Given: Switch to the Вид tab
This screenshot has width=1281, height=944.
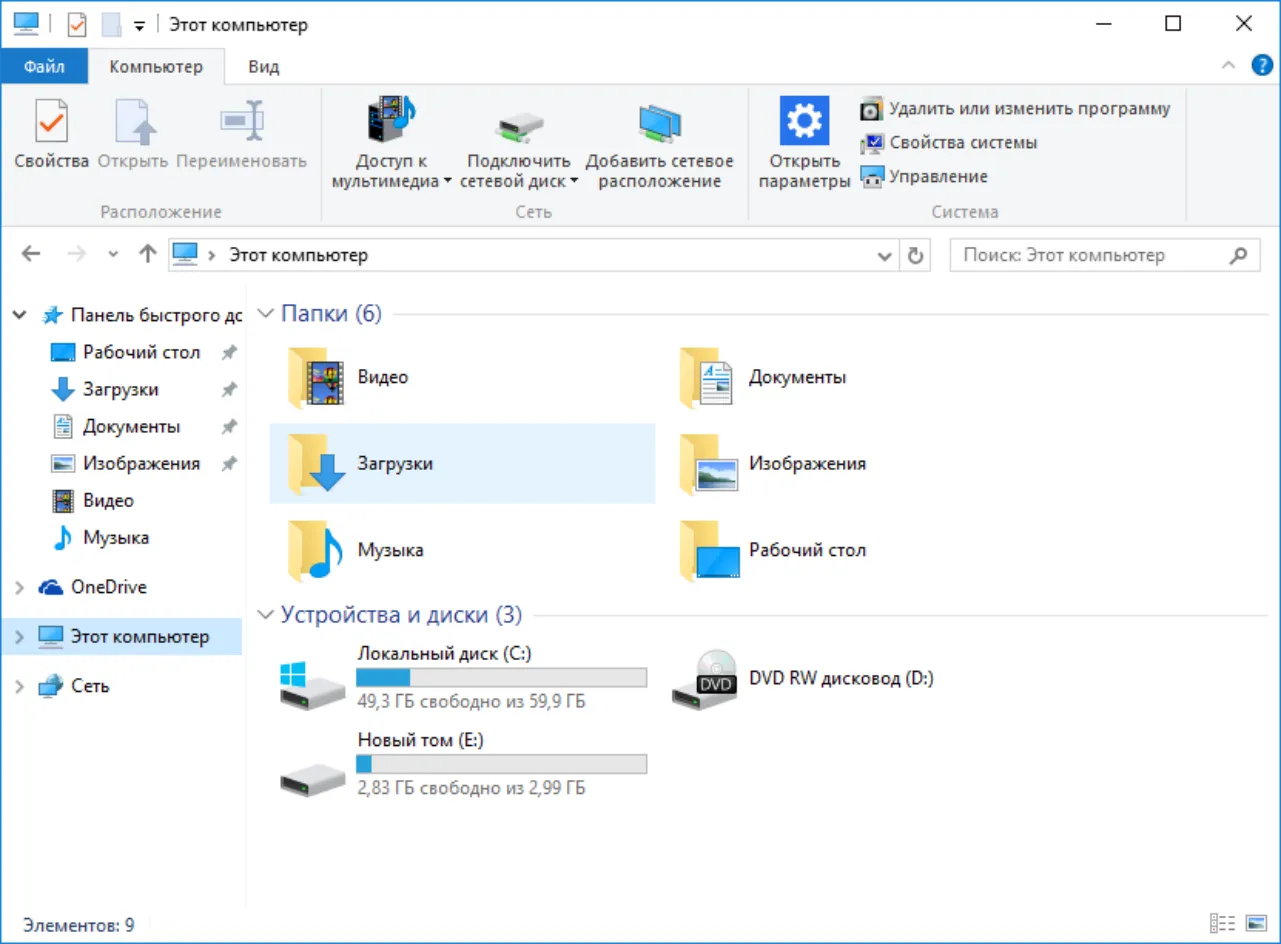Looking at the screenshot, I should 264,67.
